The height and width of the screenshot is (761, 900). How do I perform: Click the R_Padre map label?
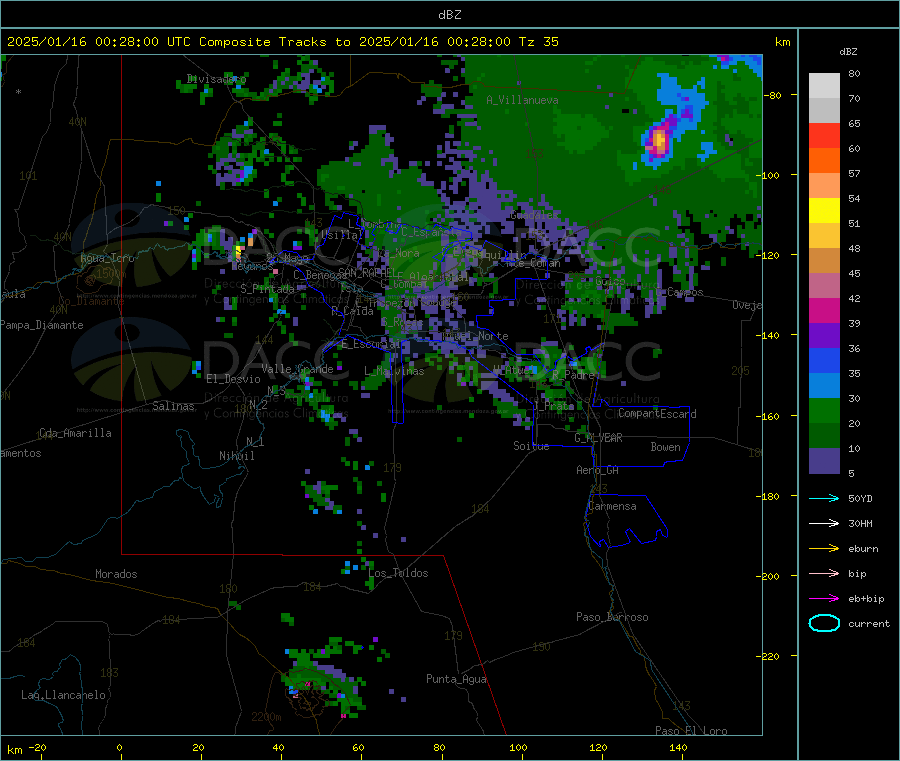(573, 375)
